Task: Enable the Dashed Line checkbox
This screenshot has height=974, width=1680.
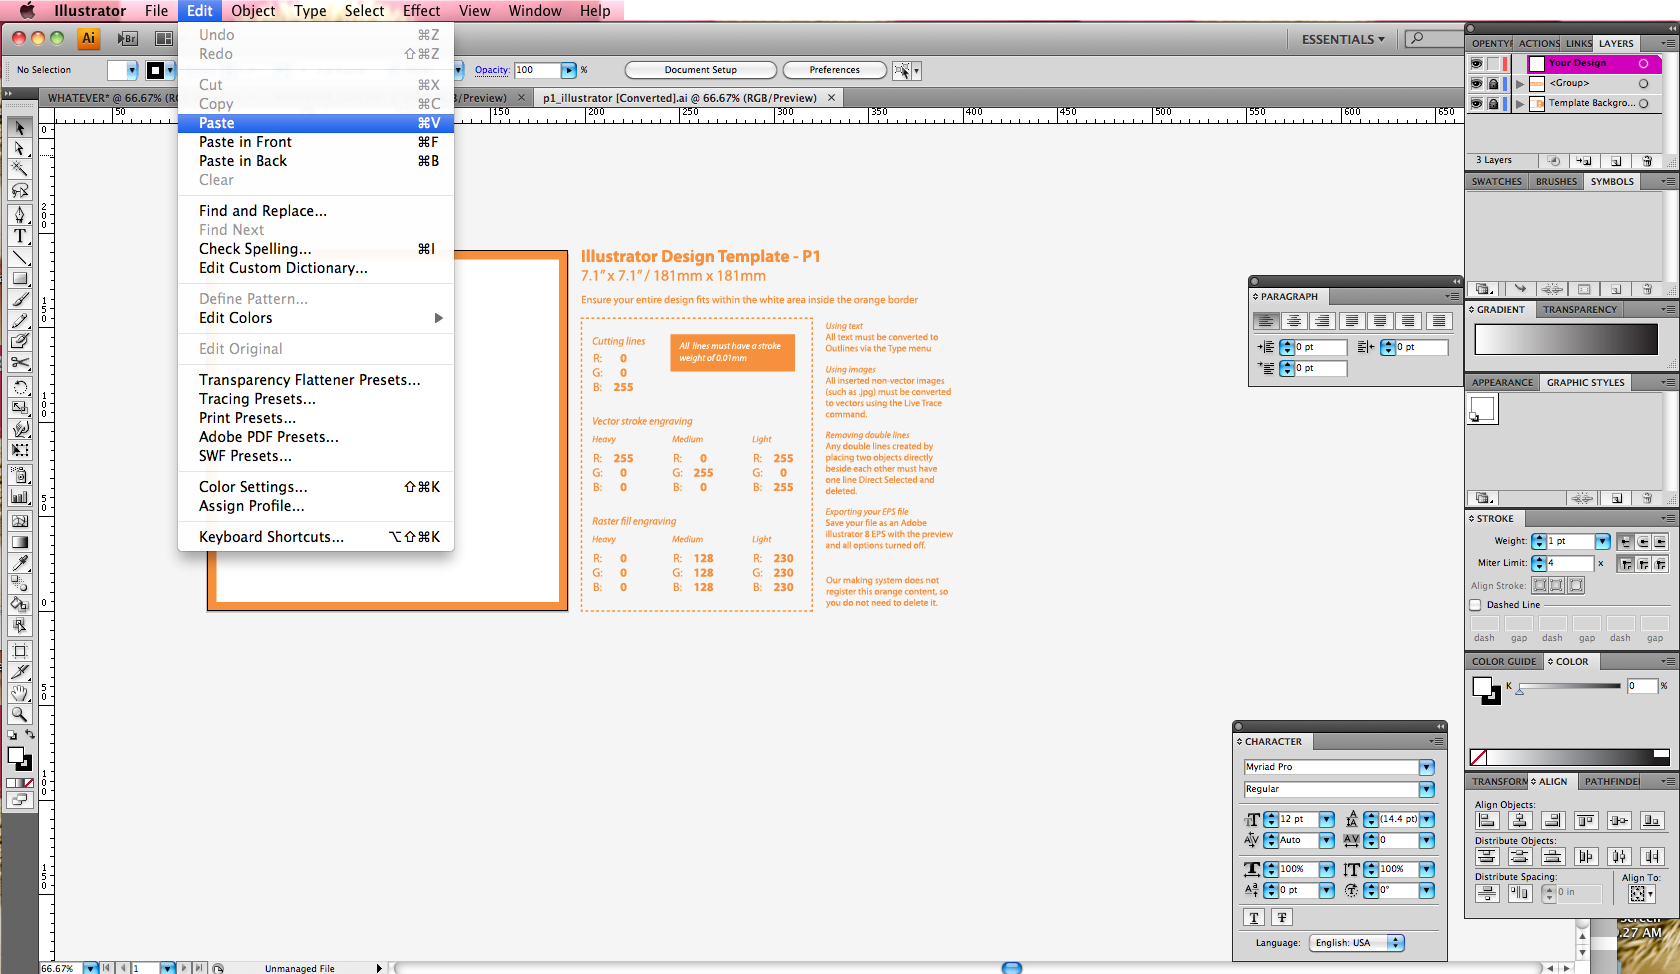Action: (1475, 605)
